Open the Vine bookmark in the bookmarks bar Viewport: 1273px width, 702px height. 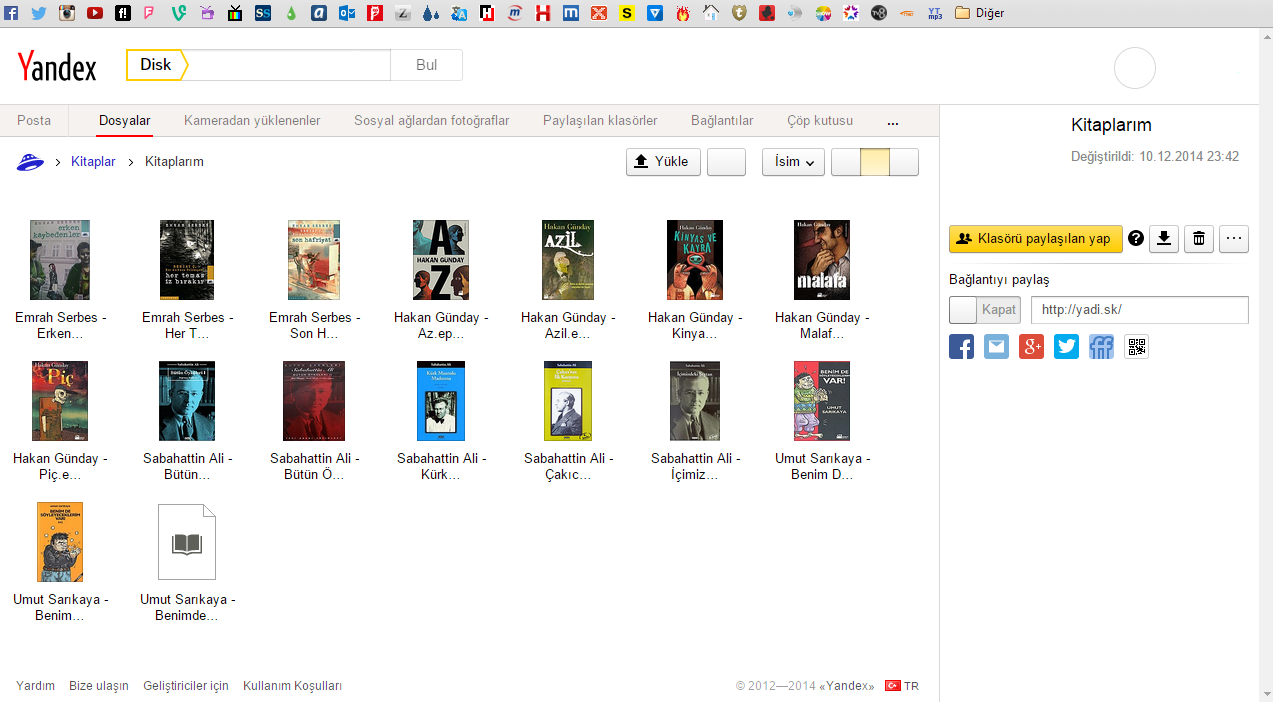[179, 13]
